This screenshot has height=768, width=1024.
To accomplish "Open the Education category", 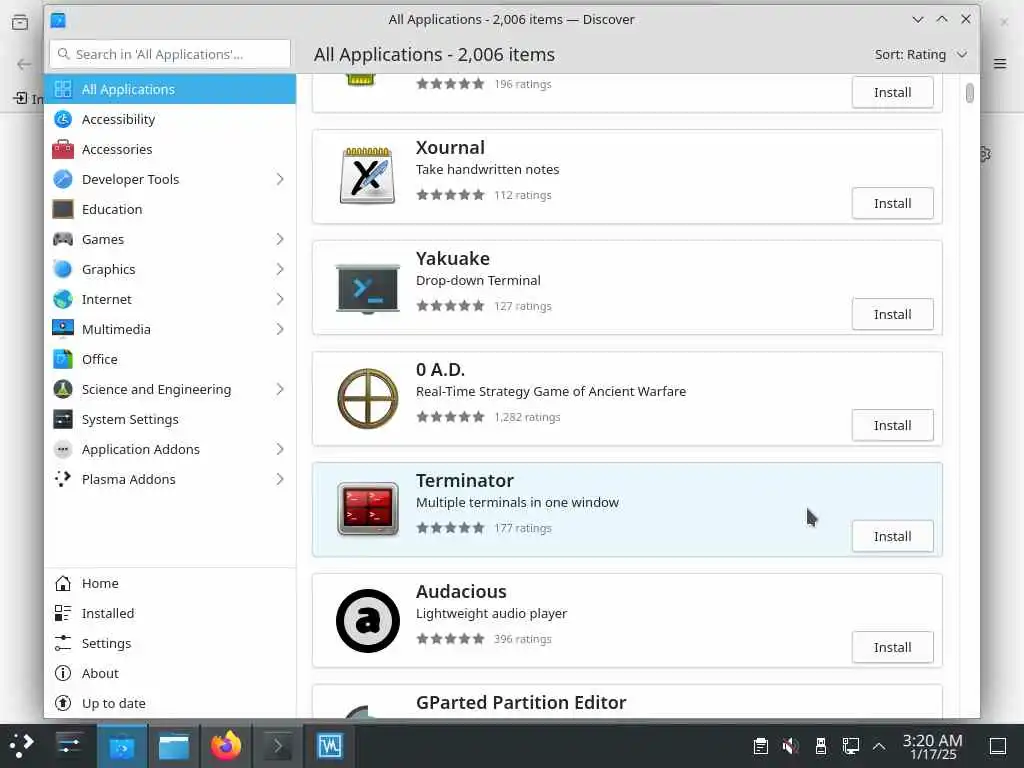I will coord(170,210).
